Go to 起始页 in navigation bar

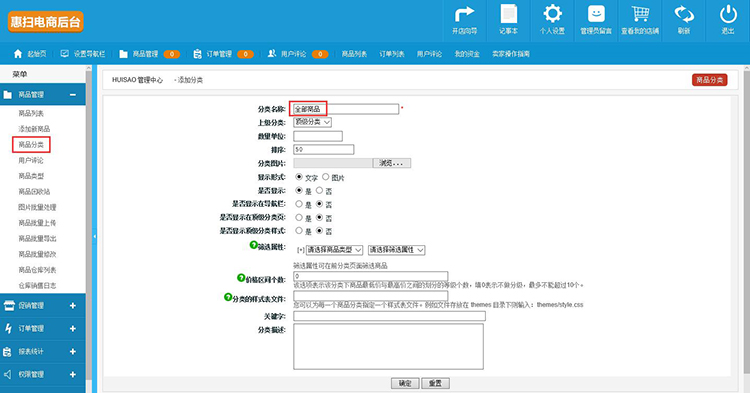(x=30, y=54)
